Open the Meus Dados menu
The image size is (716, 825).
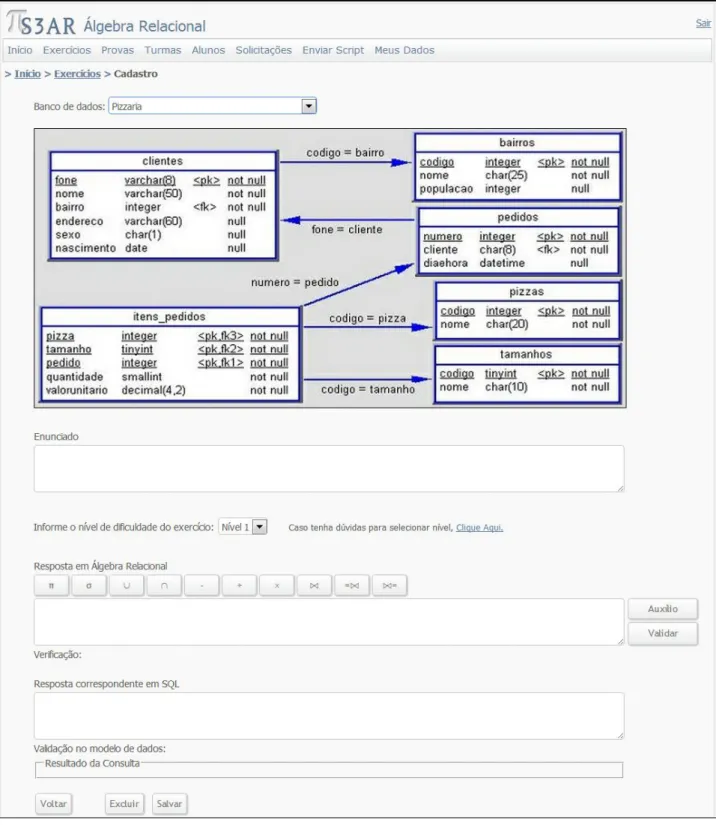click(404, 50)
